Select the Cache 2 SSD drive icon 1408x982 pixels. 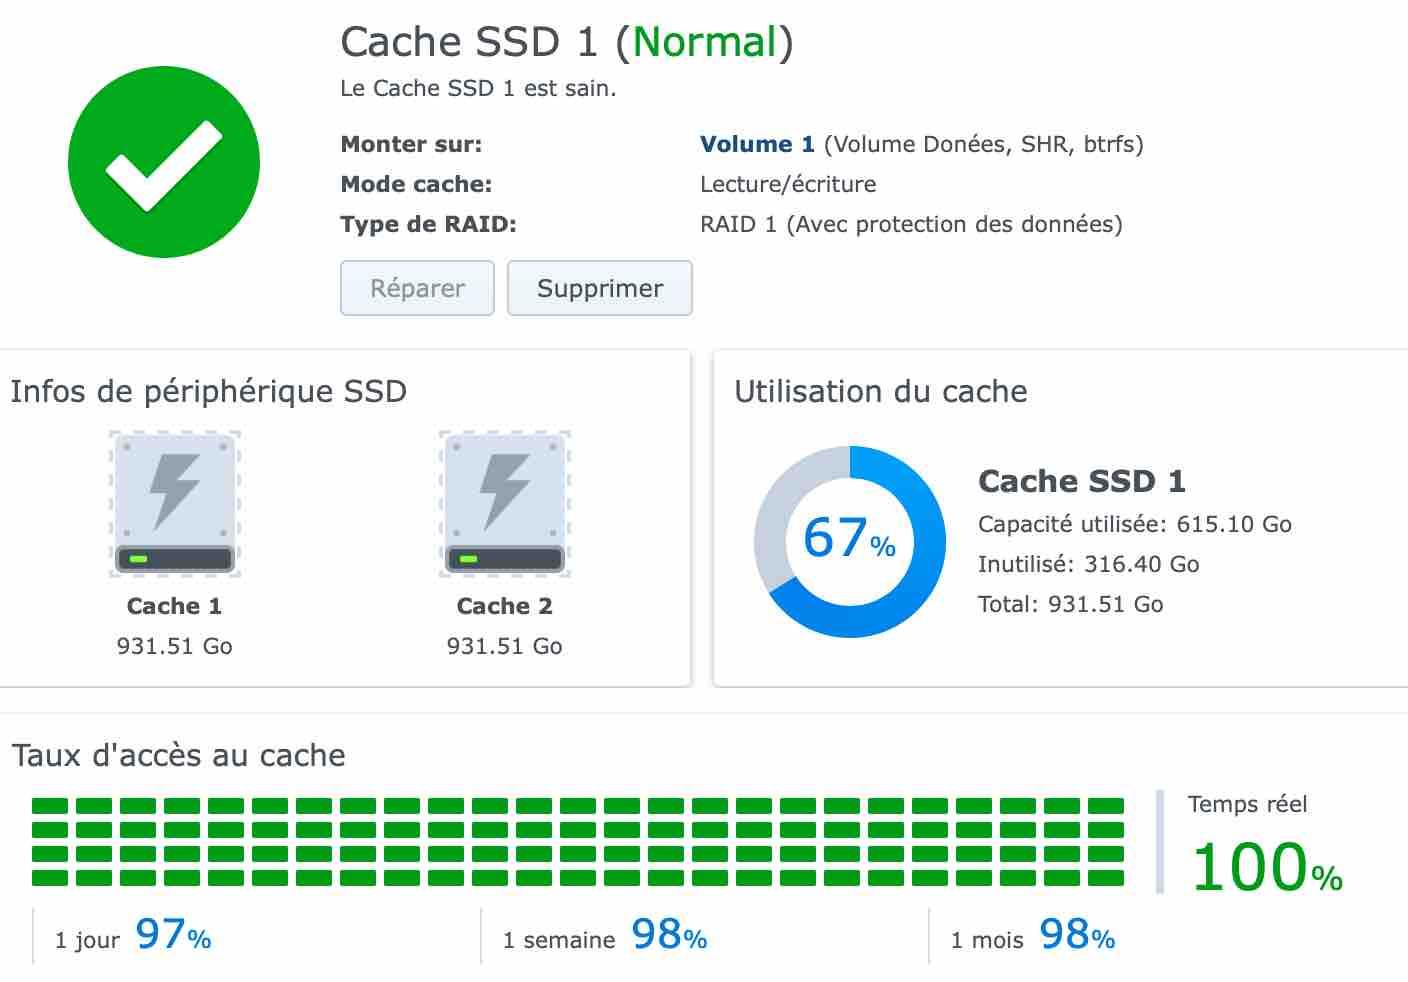(x=505, y=504)
